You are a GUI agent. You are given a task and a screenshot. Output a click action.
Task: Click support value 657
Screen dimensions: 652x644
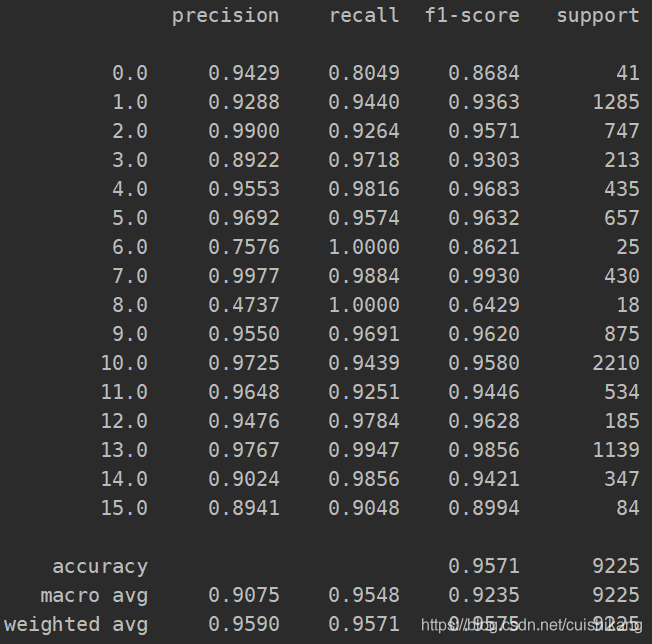click(x=622, y=218)
